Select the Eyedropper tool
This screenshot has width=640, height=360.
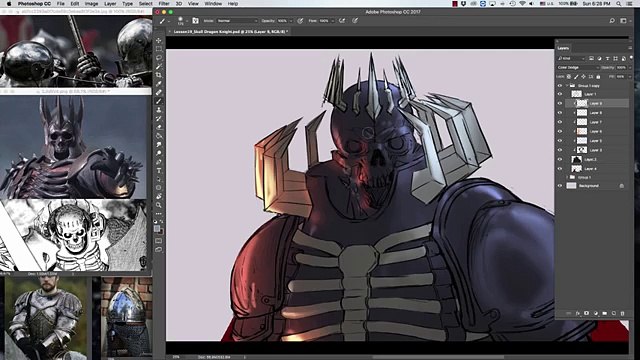coord(158,84)
